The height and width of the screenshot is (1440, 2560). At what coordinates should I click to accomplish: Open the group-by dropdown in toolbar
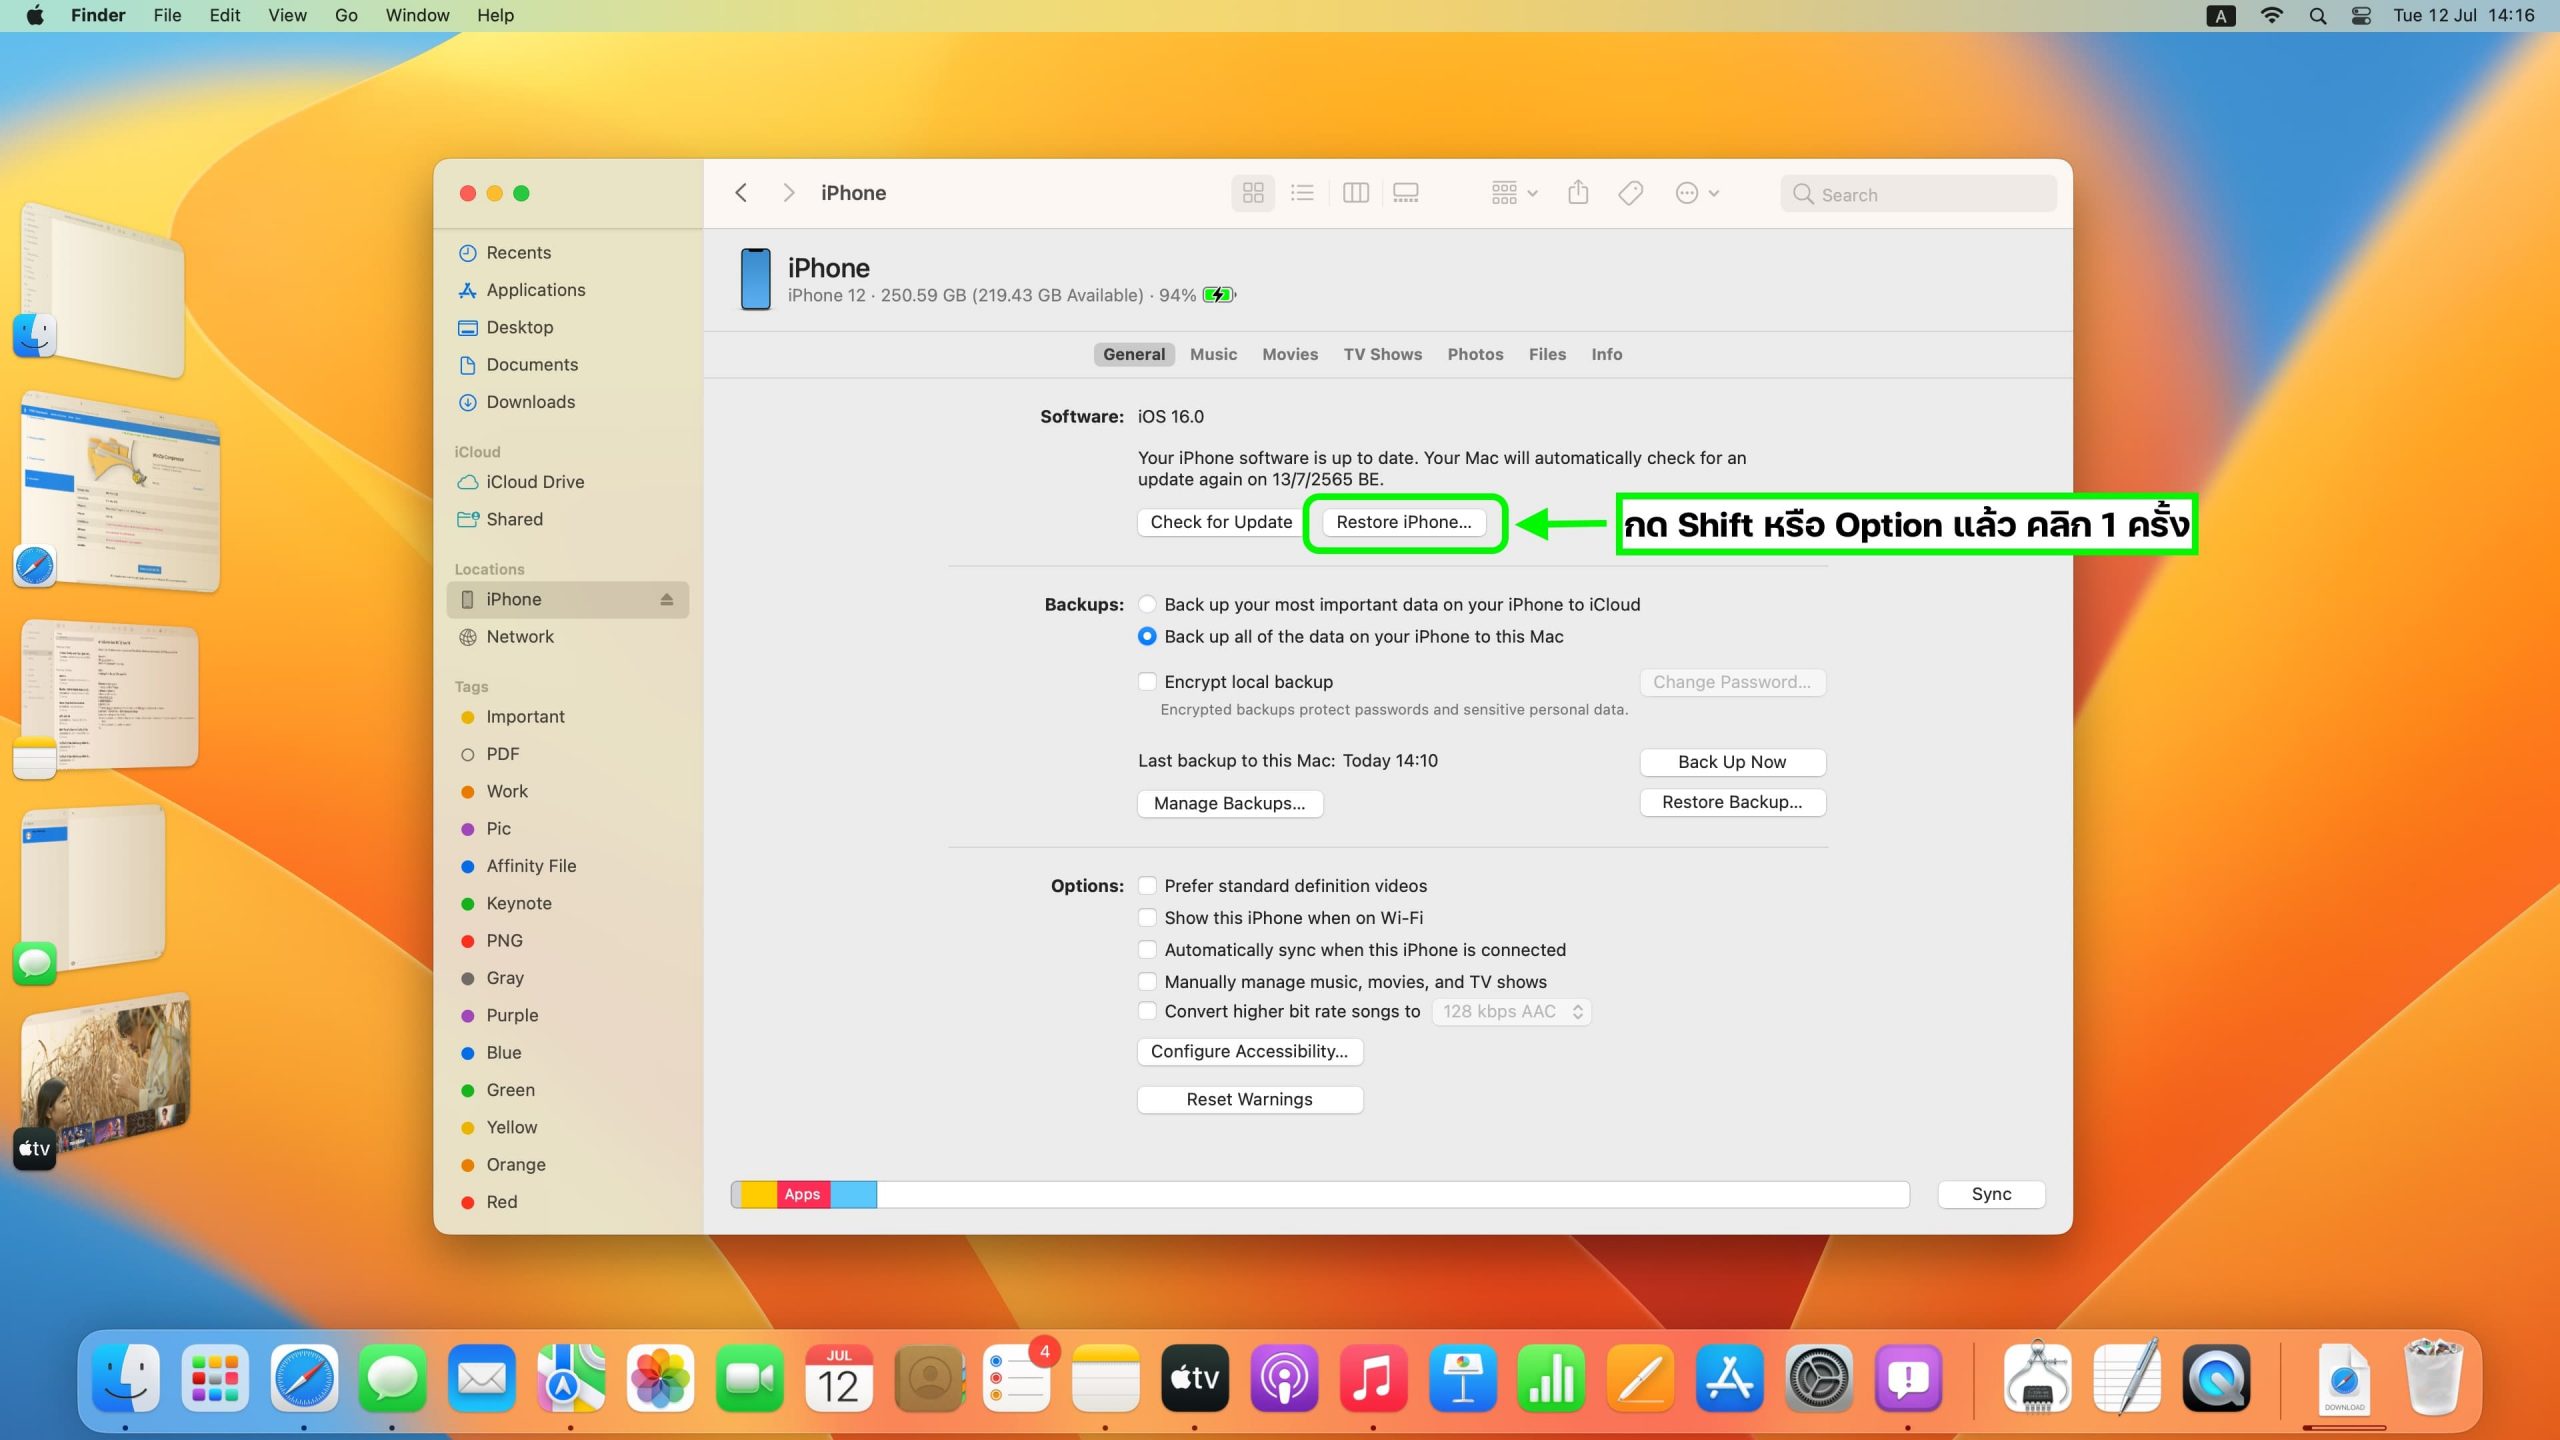(x=1513, y=193)
